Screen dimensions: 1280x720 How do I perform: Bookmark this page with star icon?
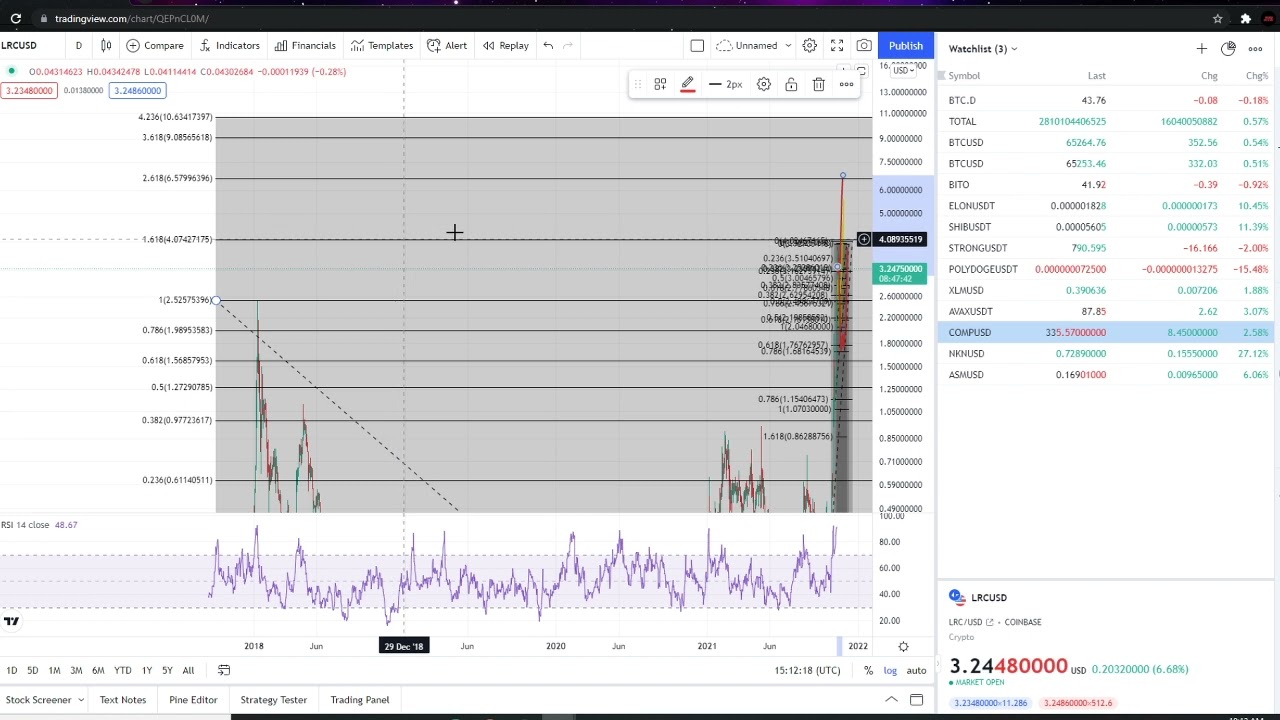1217,18
